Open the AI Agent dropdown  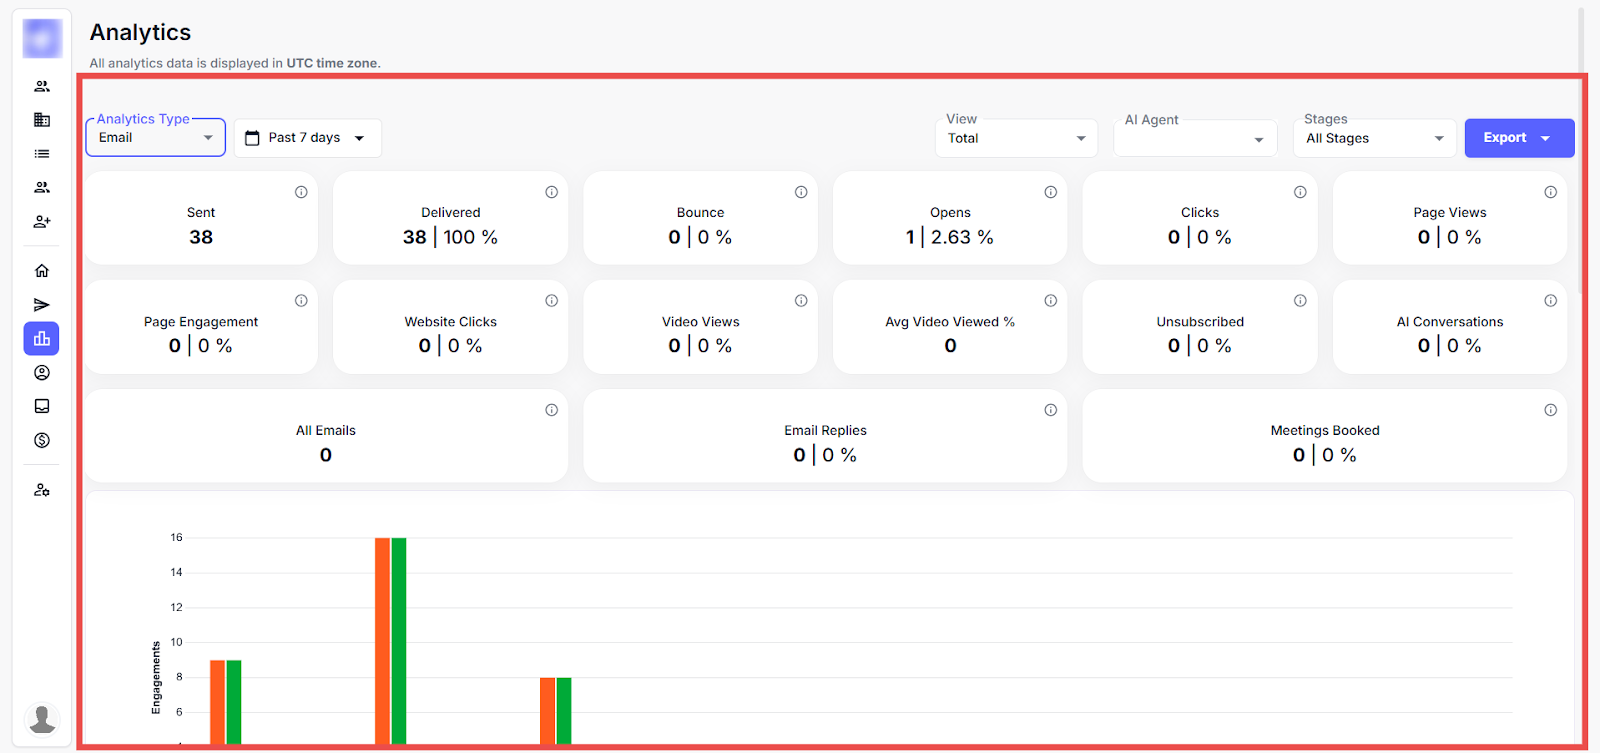tap(1195, 139)
